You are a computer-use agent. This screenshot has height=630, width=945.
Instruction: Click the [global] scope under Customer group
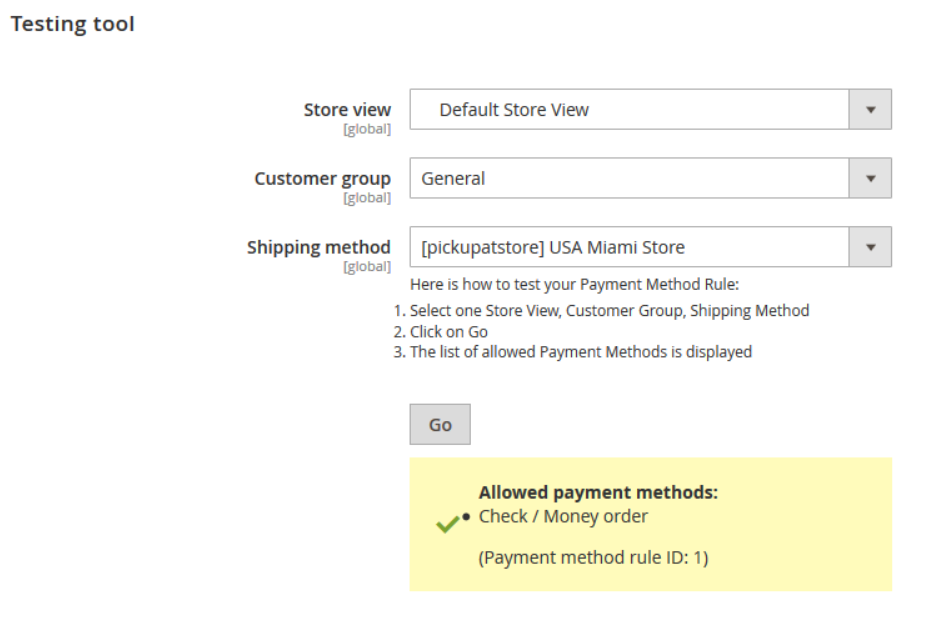point(367,198)
